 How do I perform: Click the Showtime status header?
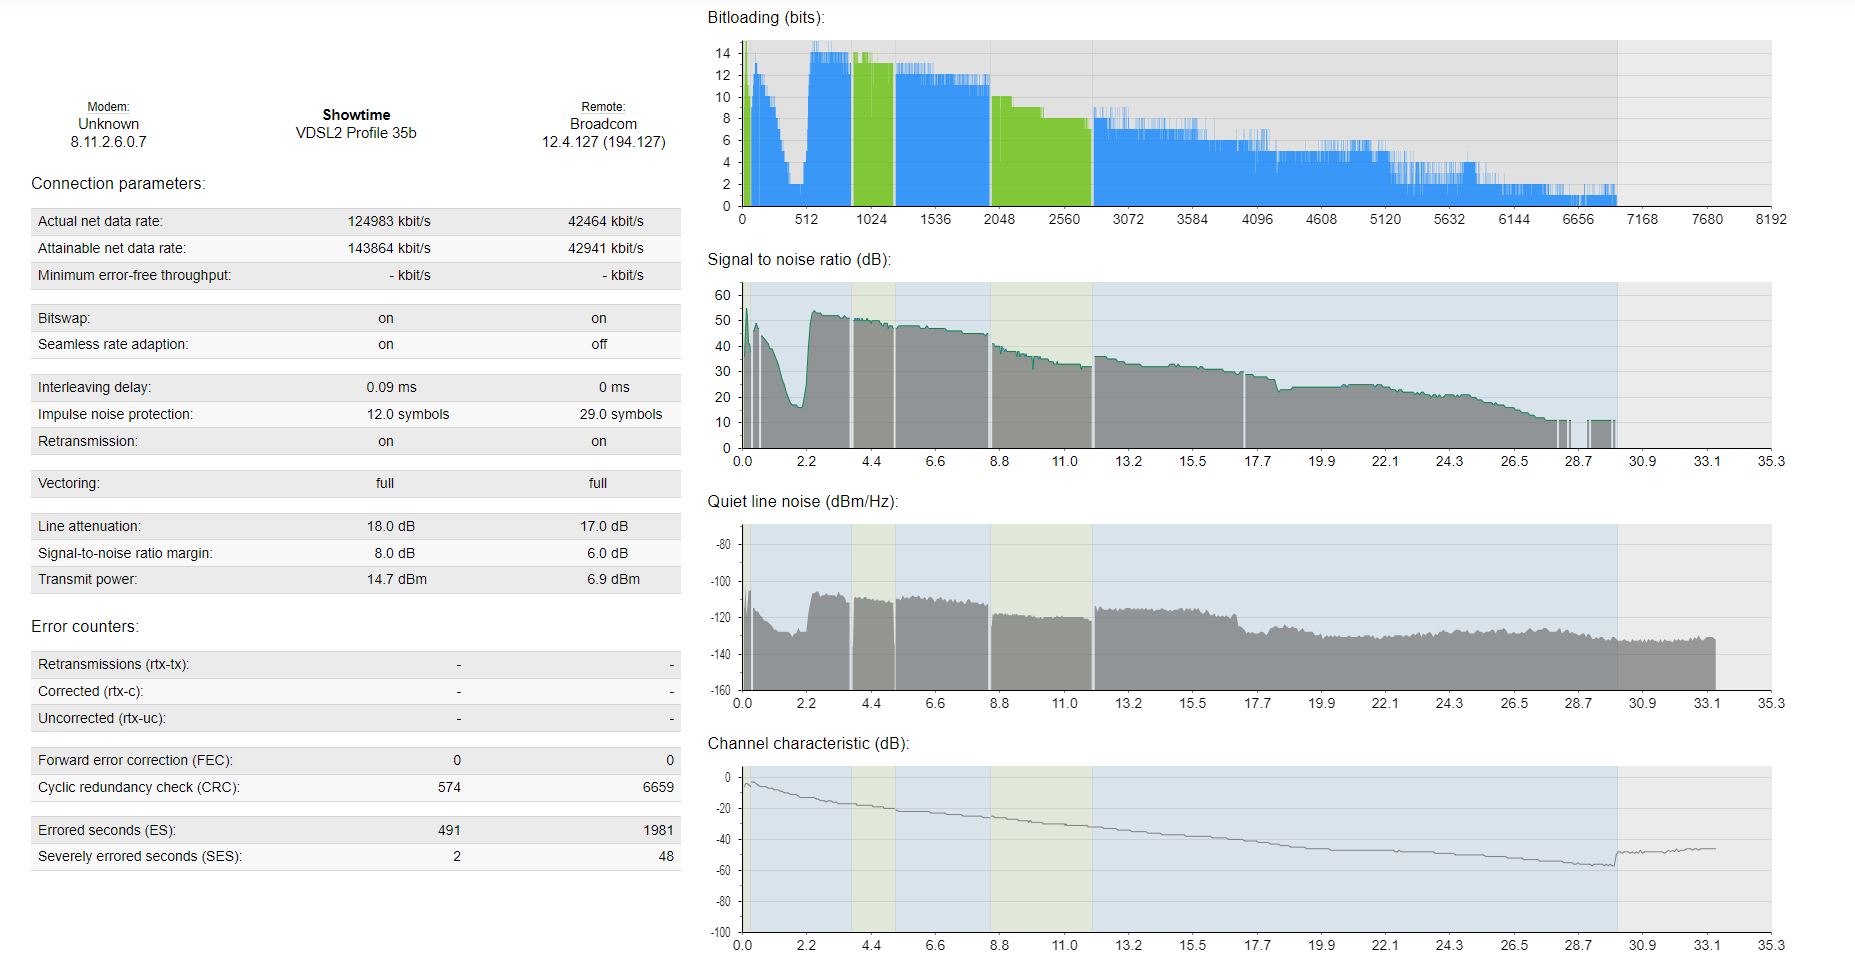tap(356, 114)
